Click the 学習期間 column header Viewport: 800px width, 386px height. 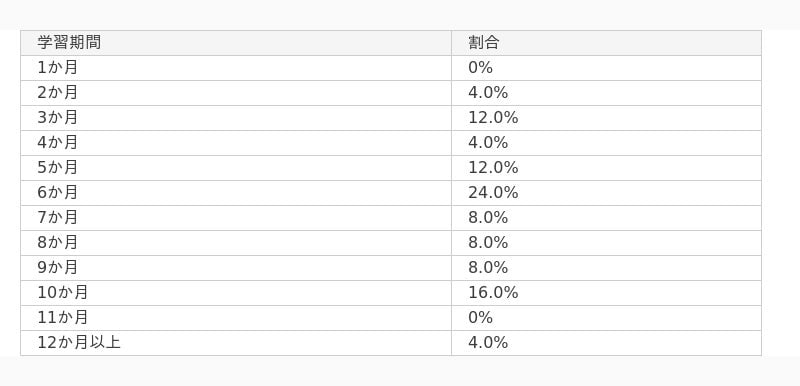tap(236, 43)
